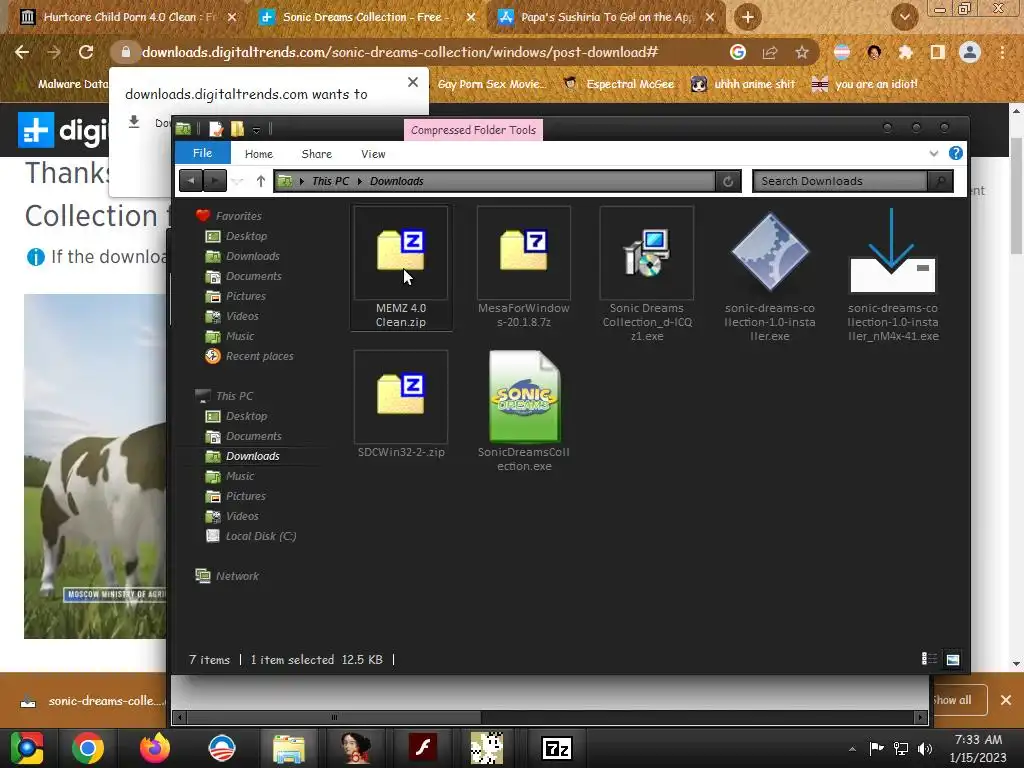The image size is (1024, 768).
Task: Go forward in File Explorer history
Action: coord(214,181)
